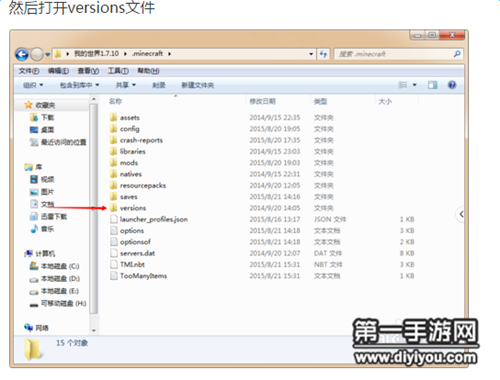Click the search .minecraft input field

pos(395,54)
